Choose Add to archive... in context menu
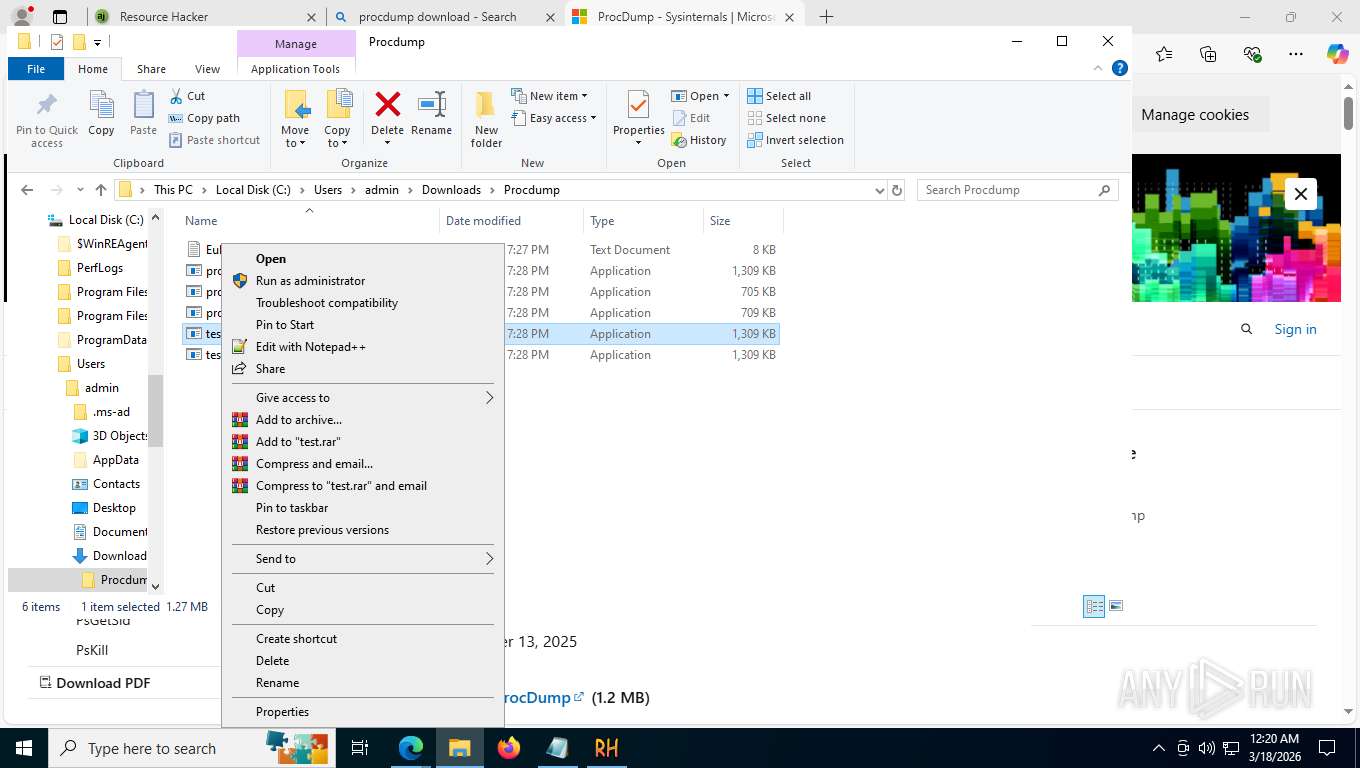 362,420
